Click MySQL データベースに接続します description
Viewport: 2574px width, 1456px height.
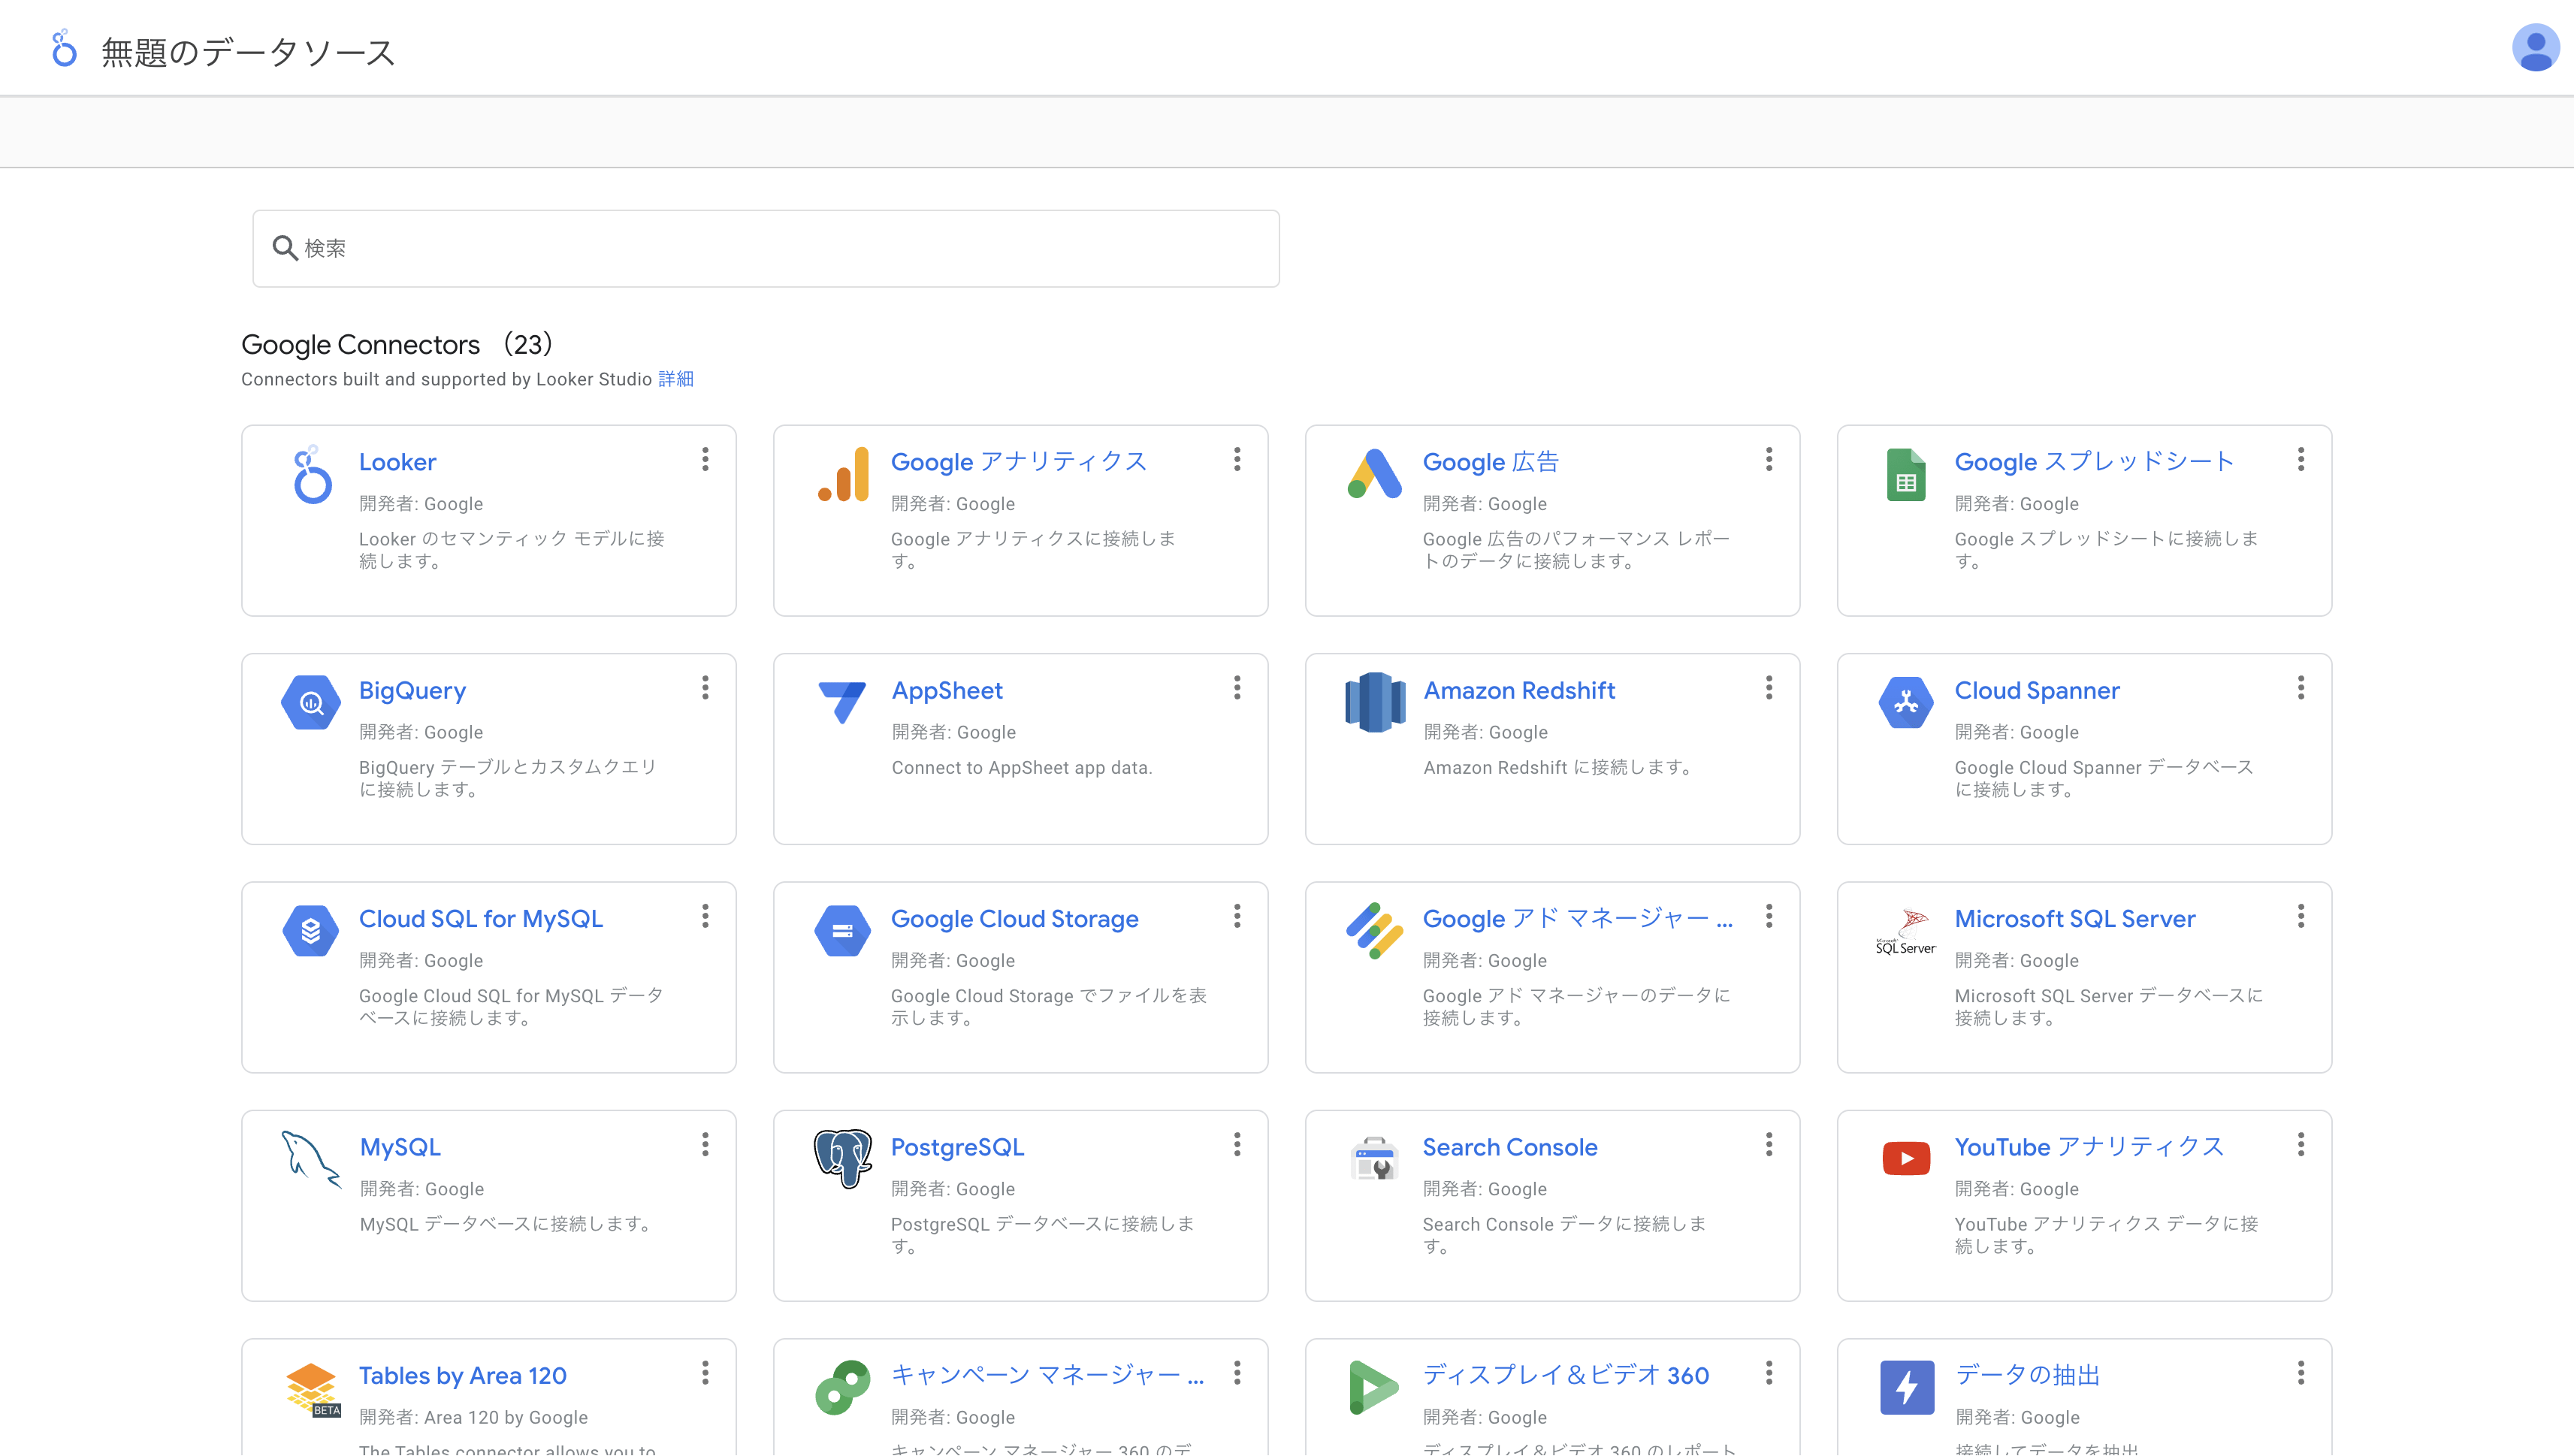[507, 1224]
